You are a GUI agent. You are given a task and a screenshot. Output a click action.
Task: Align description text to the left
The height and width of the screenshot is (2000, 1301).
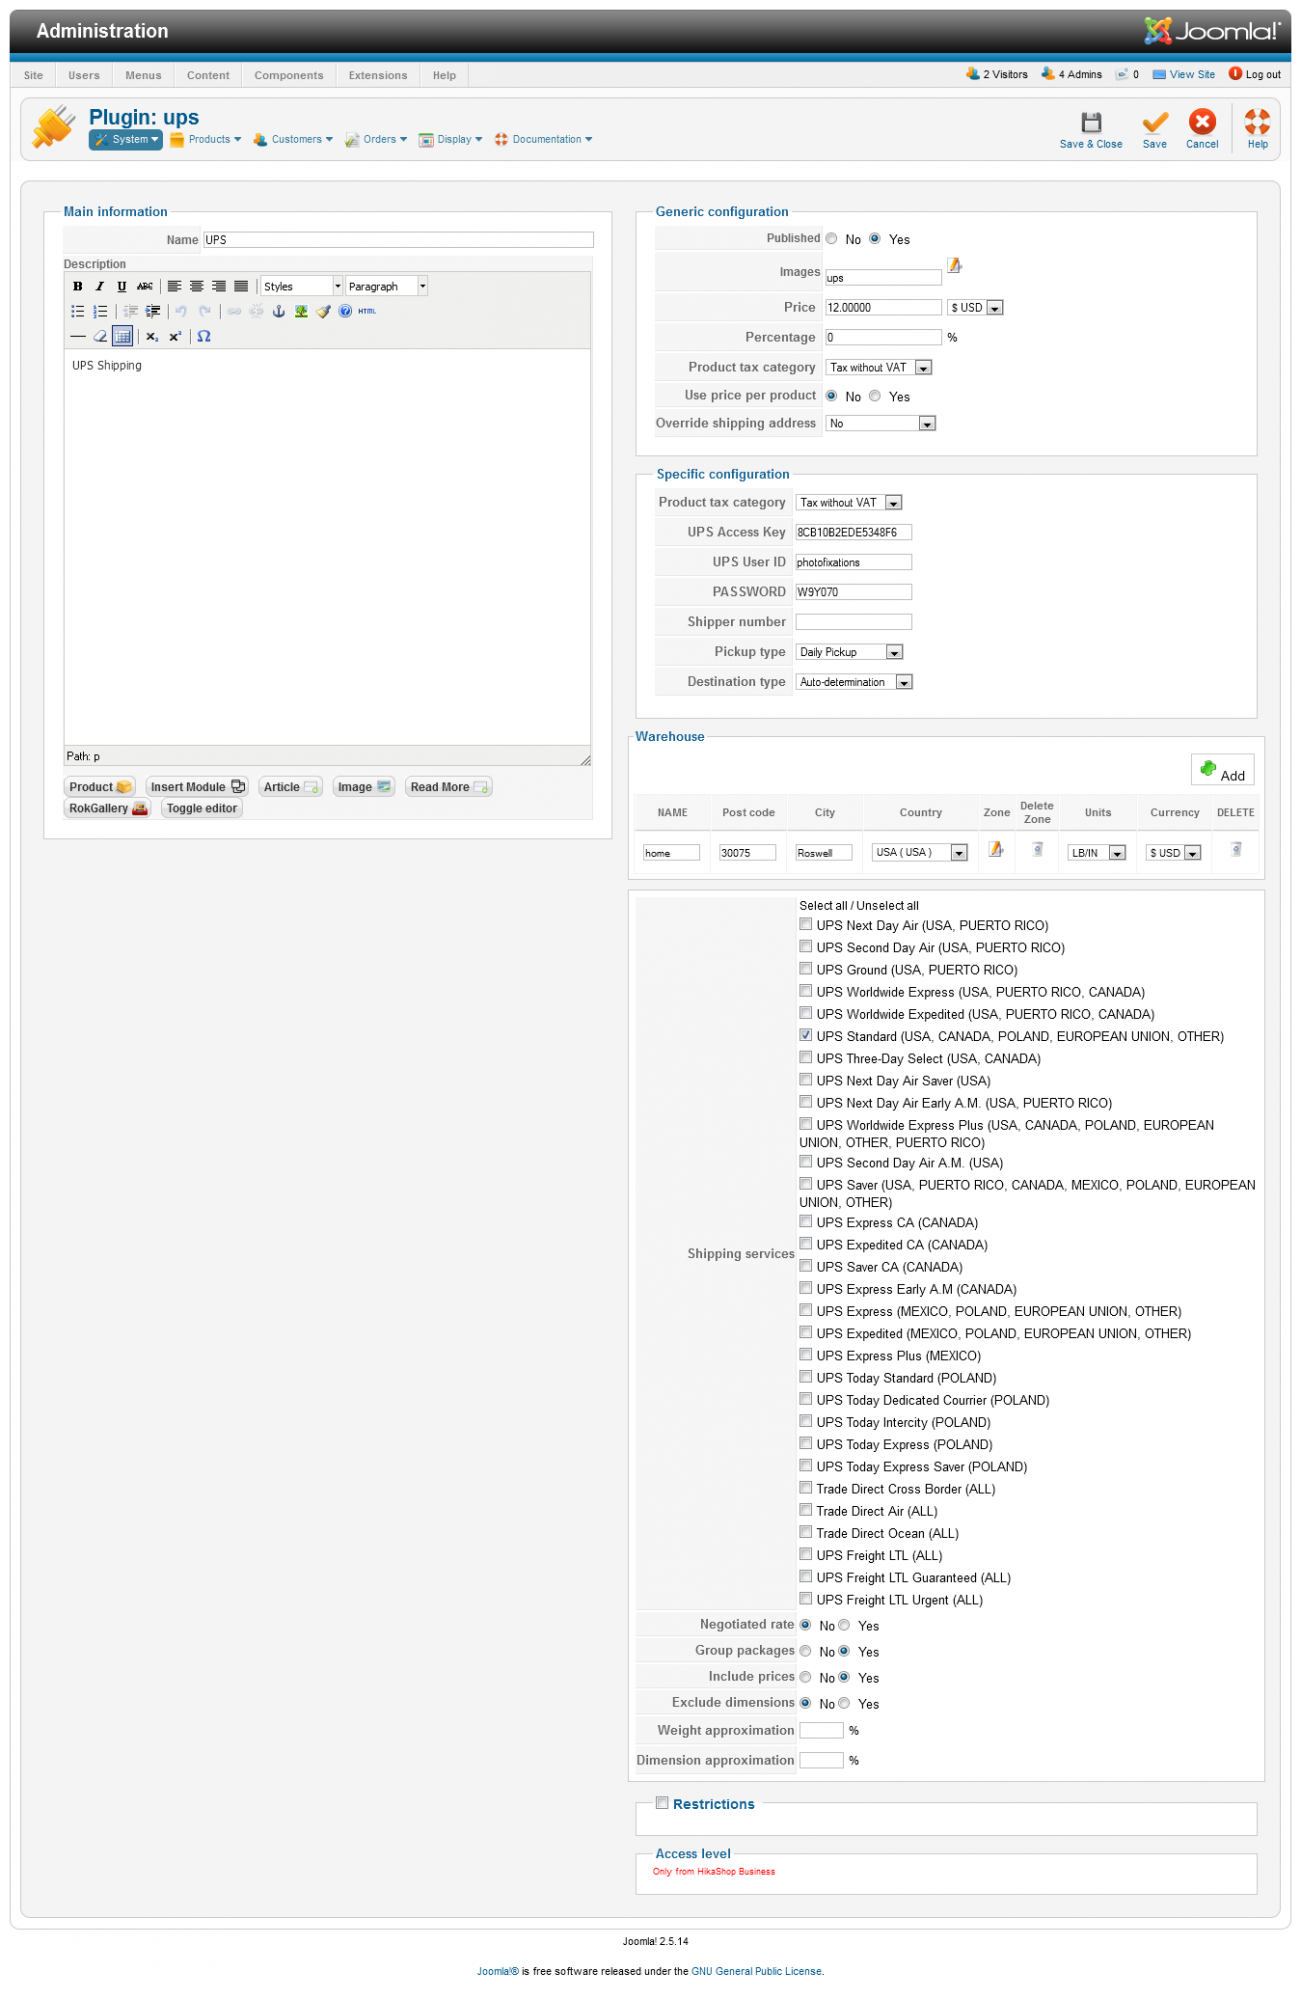pos(174,286)
